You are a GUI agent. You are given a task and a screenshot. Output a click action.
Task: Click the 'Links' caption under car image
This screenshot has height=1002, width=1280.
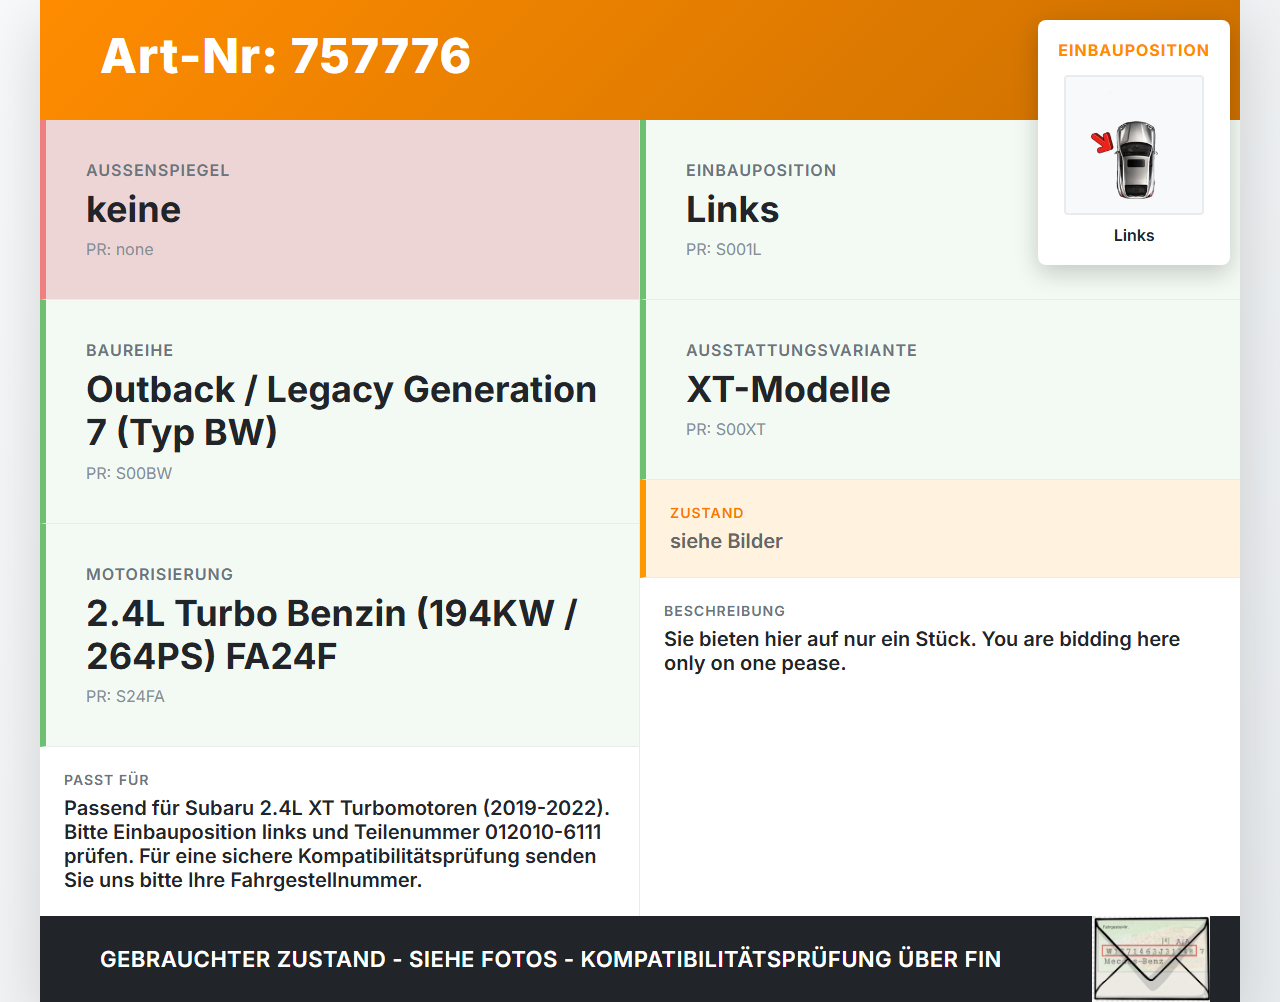tap(1134, 235)
